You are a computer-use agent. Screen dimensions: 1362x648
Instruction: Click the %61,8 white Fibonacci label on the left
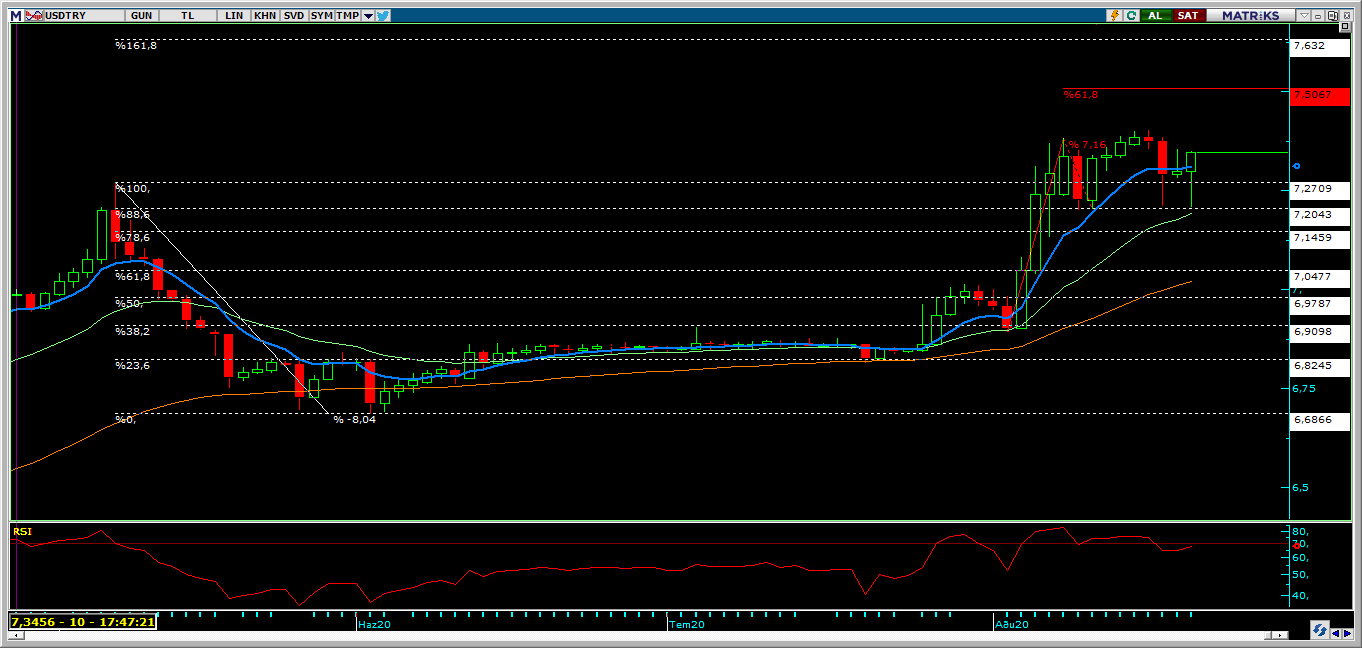click(x=132, y=276)
